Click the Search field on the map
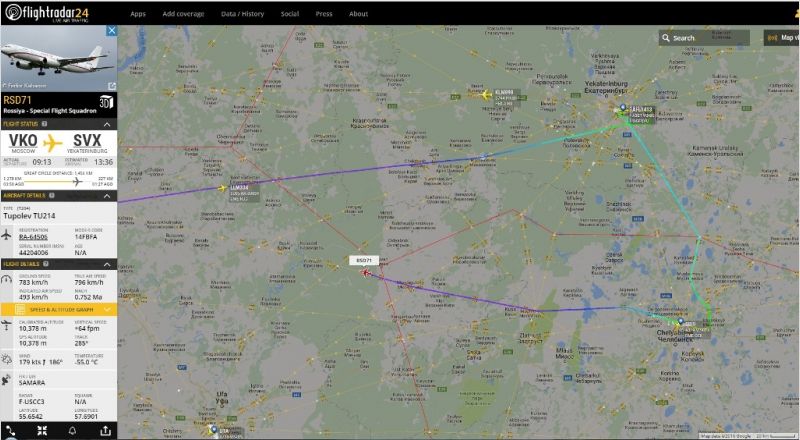This screenshot has height=440, width=800. (x=705, y=38)
